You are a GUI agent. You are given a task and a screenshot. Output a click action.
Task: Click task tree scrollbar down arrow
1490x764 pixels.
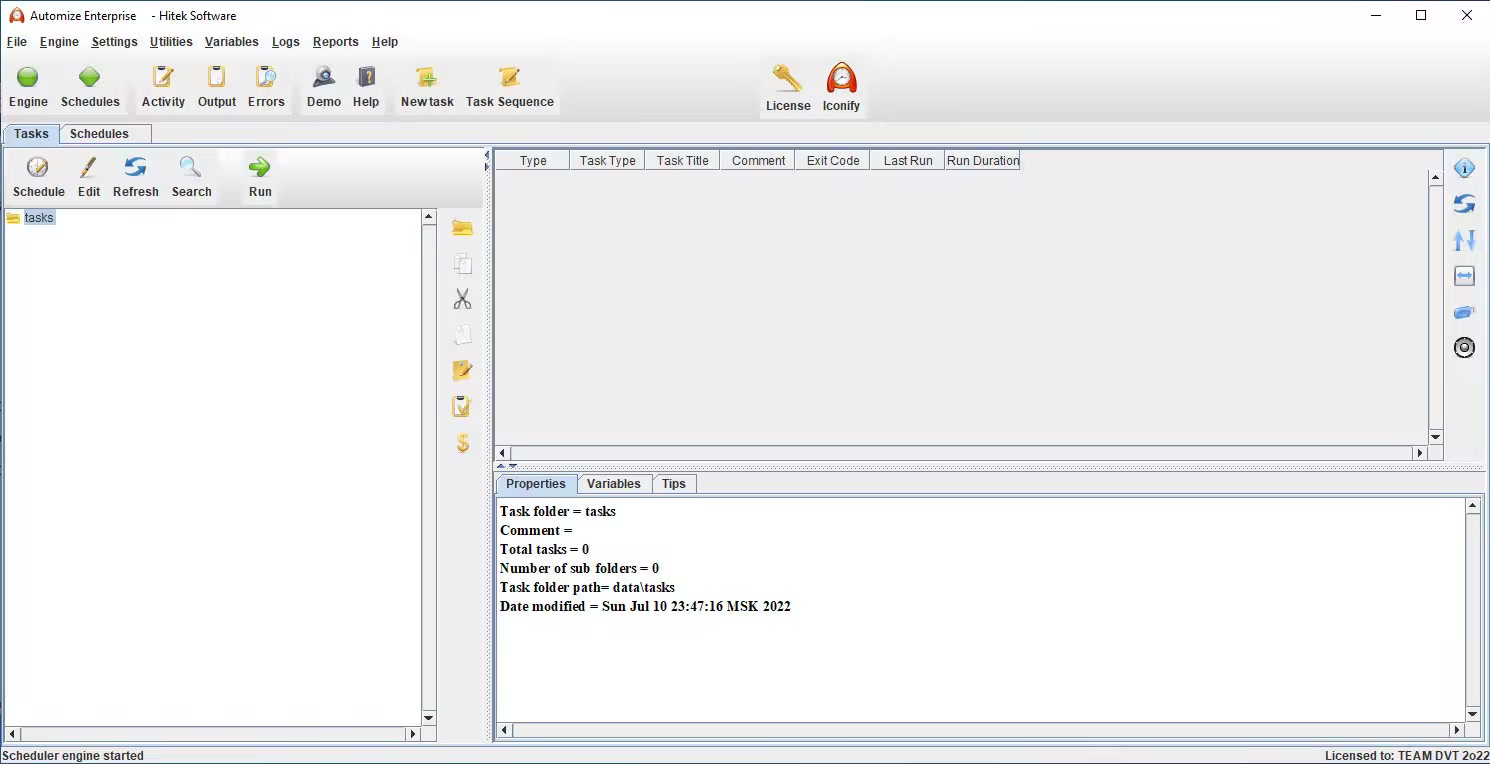tap(429, 718)
